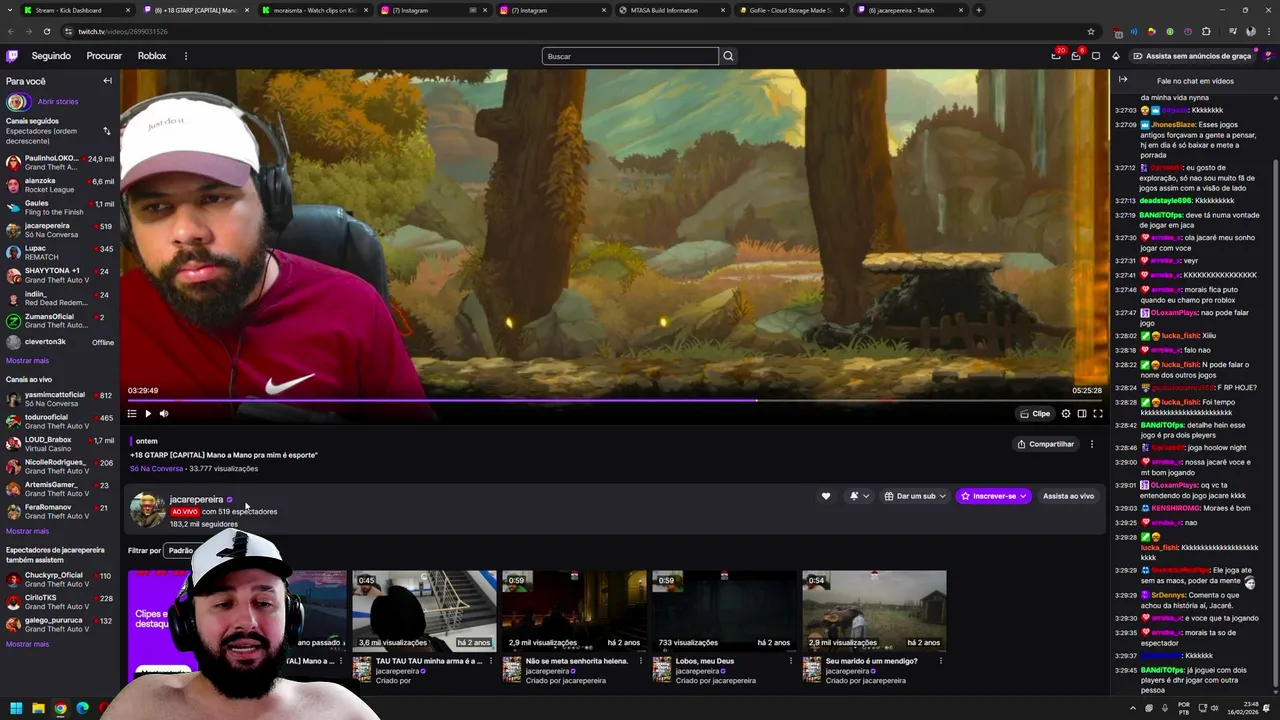Click Só Na Conversa category link under title

pyautogui.click(x=156, y=468)
